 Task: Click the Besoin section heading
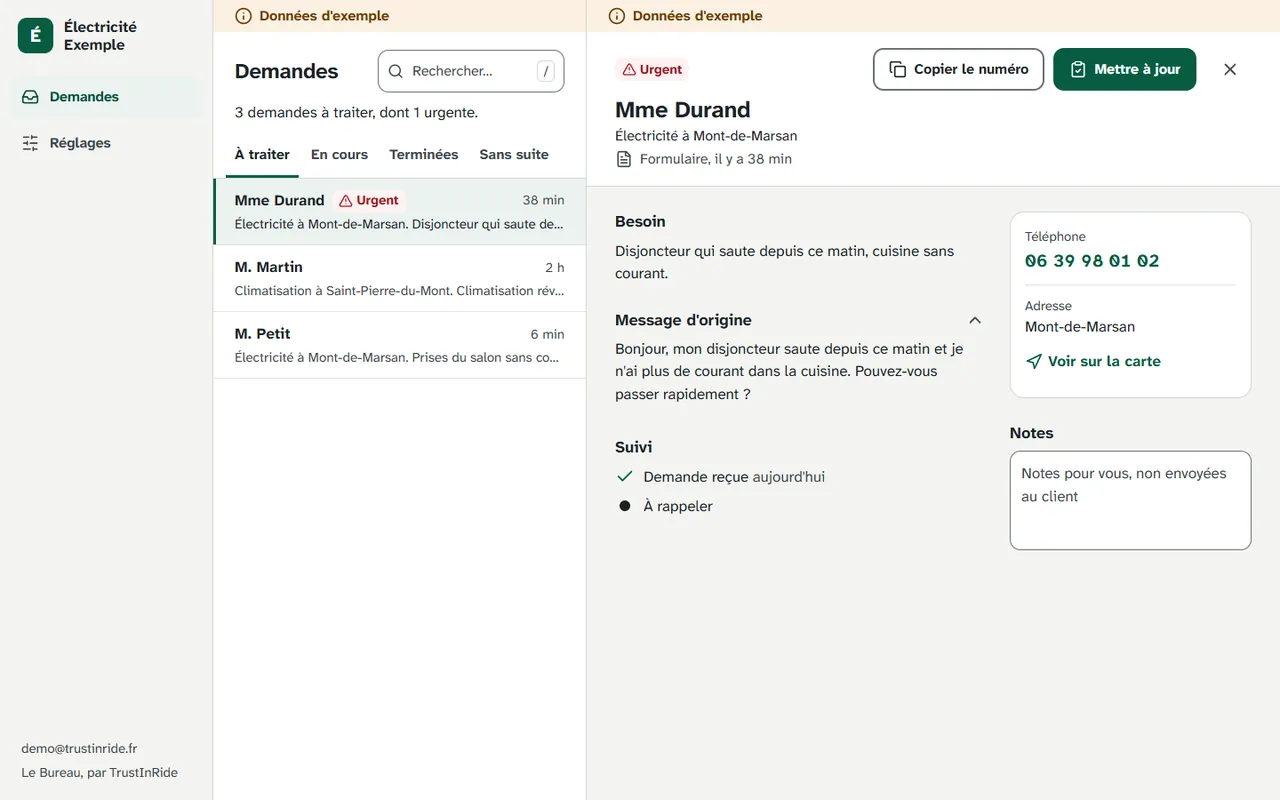pyautogui.click(x=640, y=221)
